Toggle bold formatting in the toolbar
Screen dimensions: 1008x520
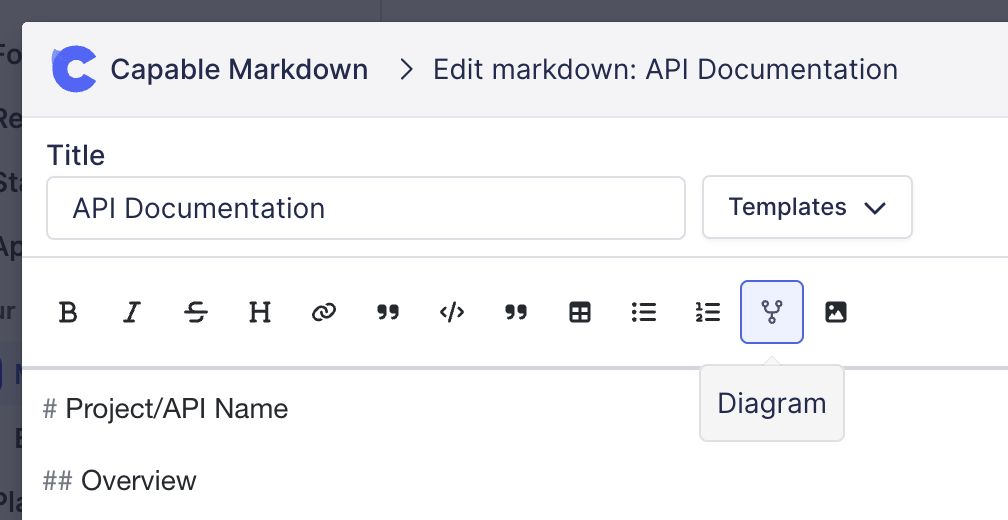click(x=68, y=312)
